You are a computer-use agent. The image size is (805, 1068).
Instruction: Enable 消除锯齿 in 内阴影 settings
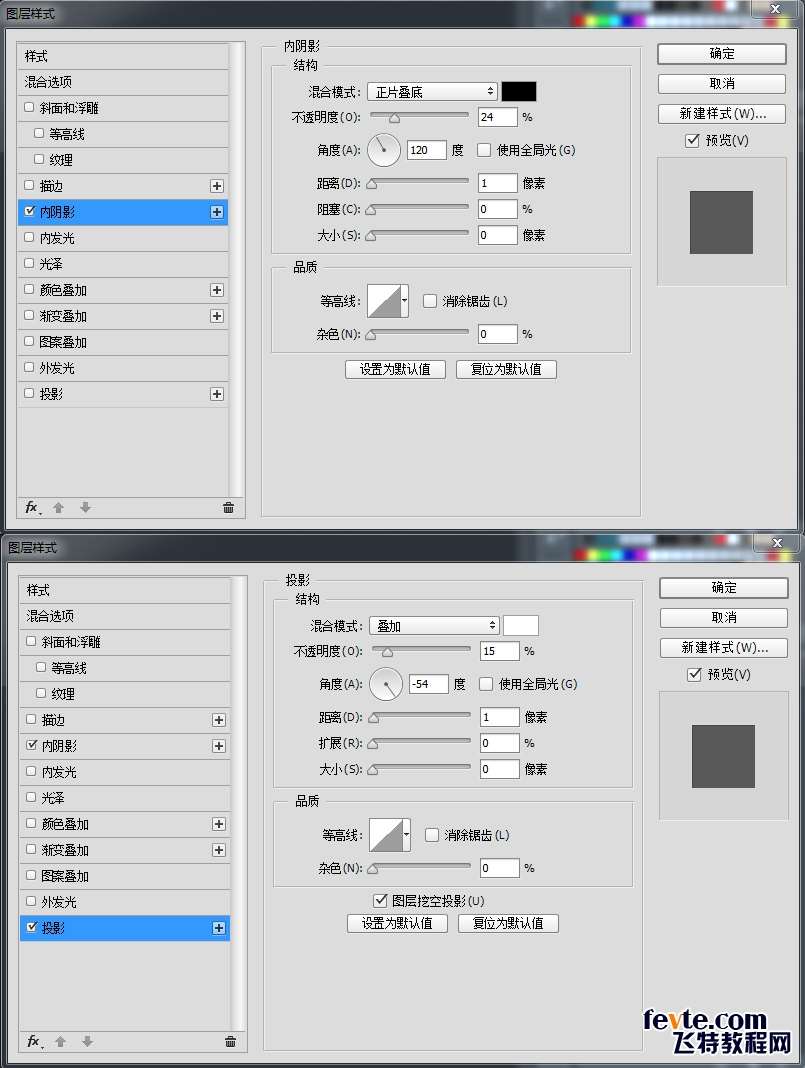pyautogui.click(x=429, y=301)
